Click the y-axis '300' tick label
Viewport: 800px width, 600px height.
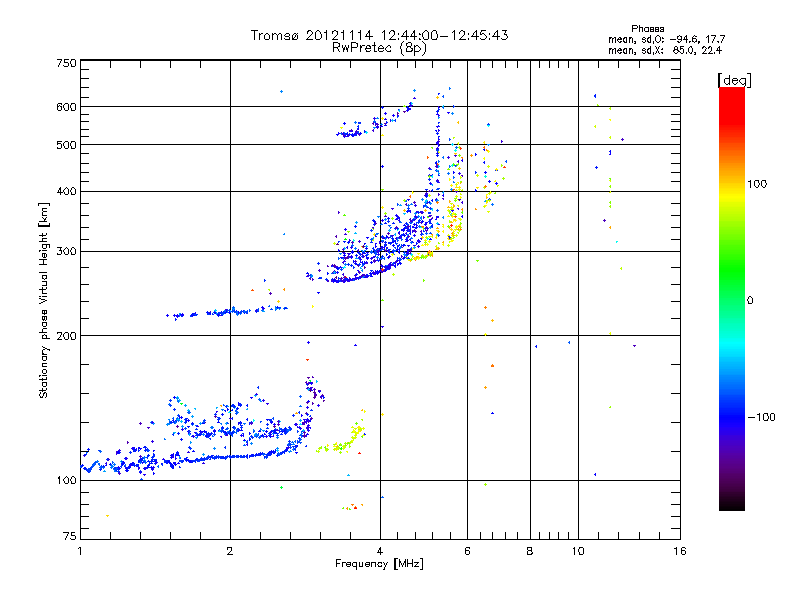pos(66,252)
